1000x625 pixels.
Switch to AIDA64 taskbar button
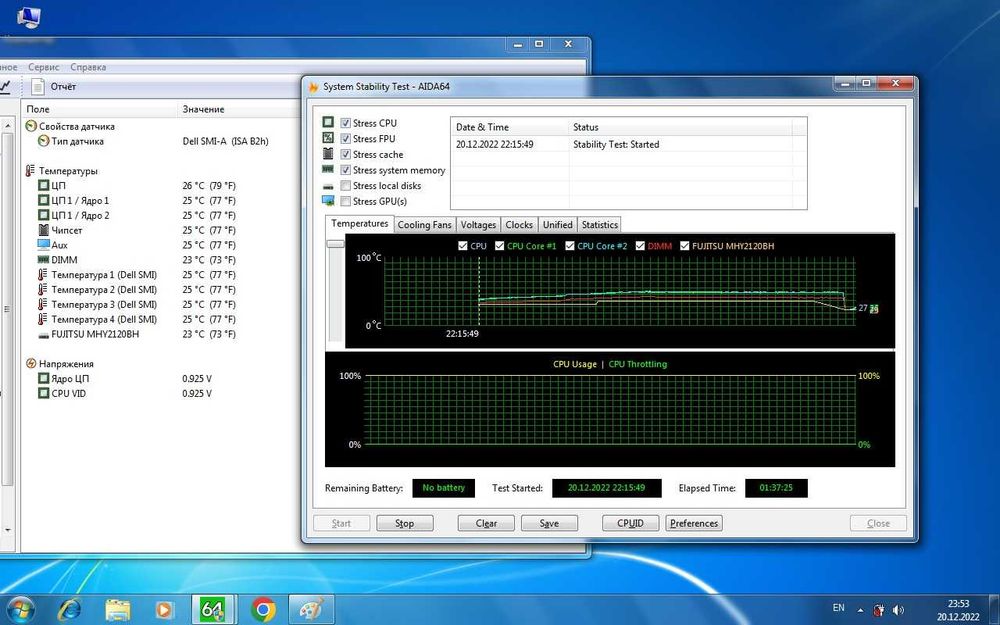pyautogui.click(x=213, y=610)
